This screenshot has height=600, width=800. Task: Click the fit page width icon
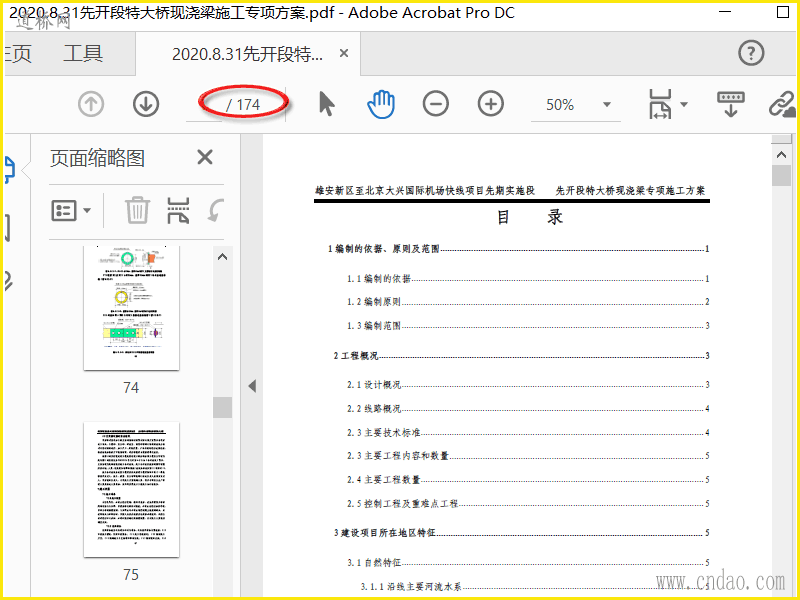[x=660, y=104]
